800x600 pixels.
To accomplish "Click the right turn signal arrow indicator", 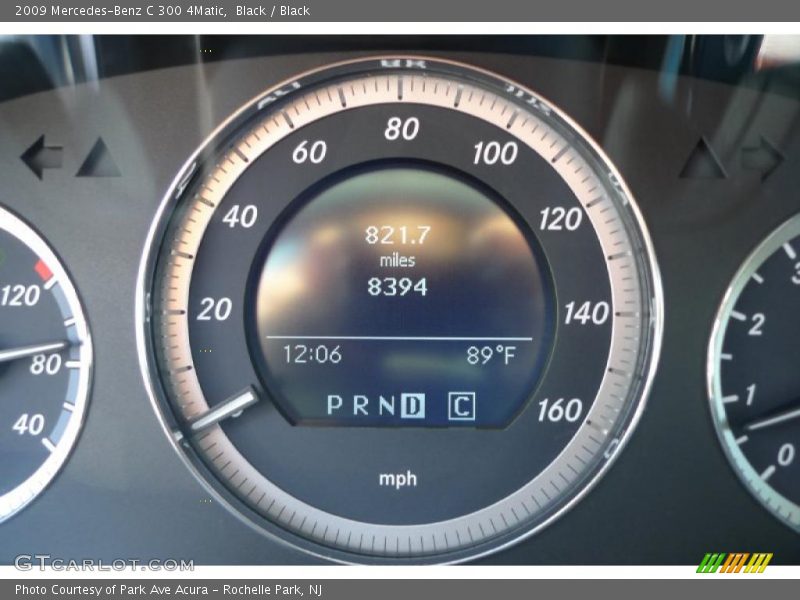I will 762,158.
